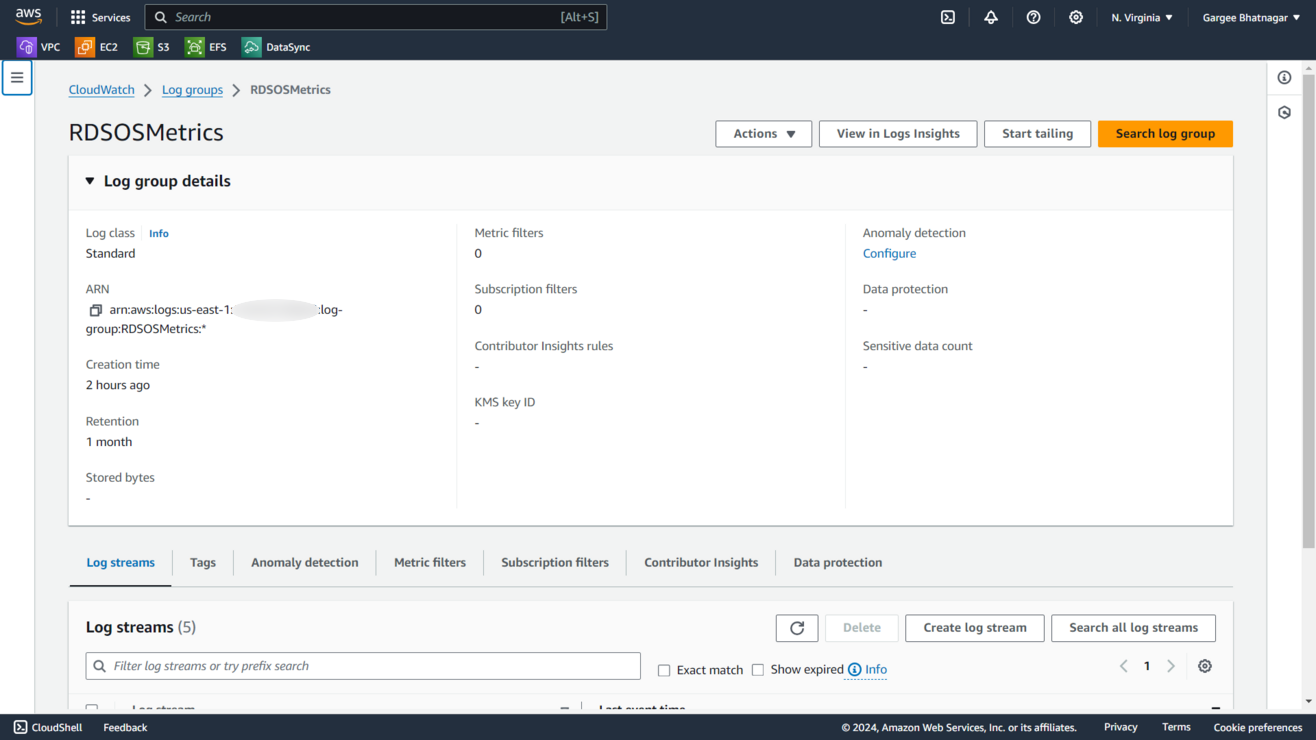The width and height of the screenshot is (1316, 740).
Task: Open the help question mark icon
Action: (1034, 17)
